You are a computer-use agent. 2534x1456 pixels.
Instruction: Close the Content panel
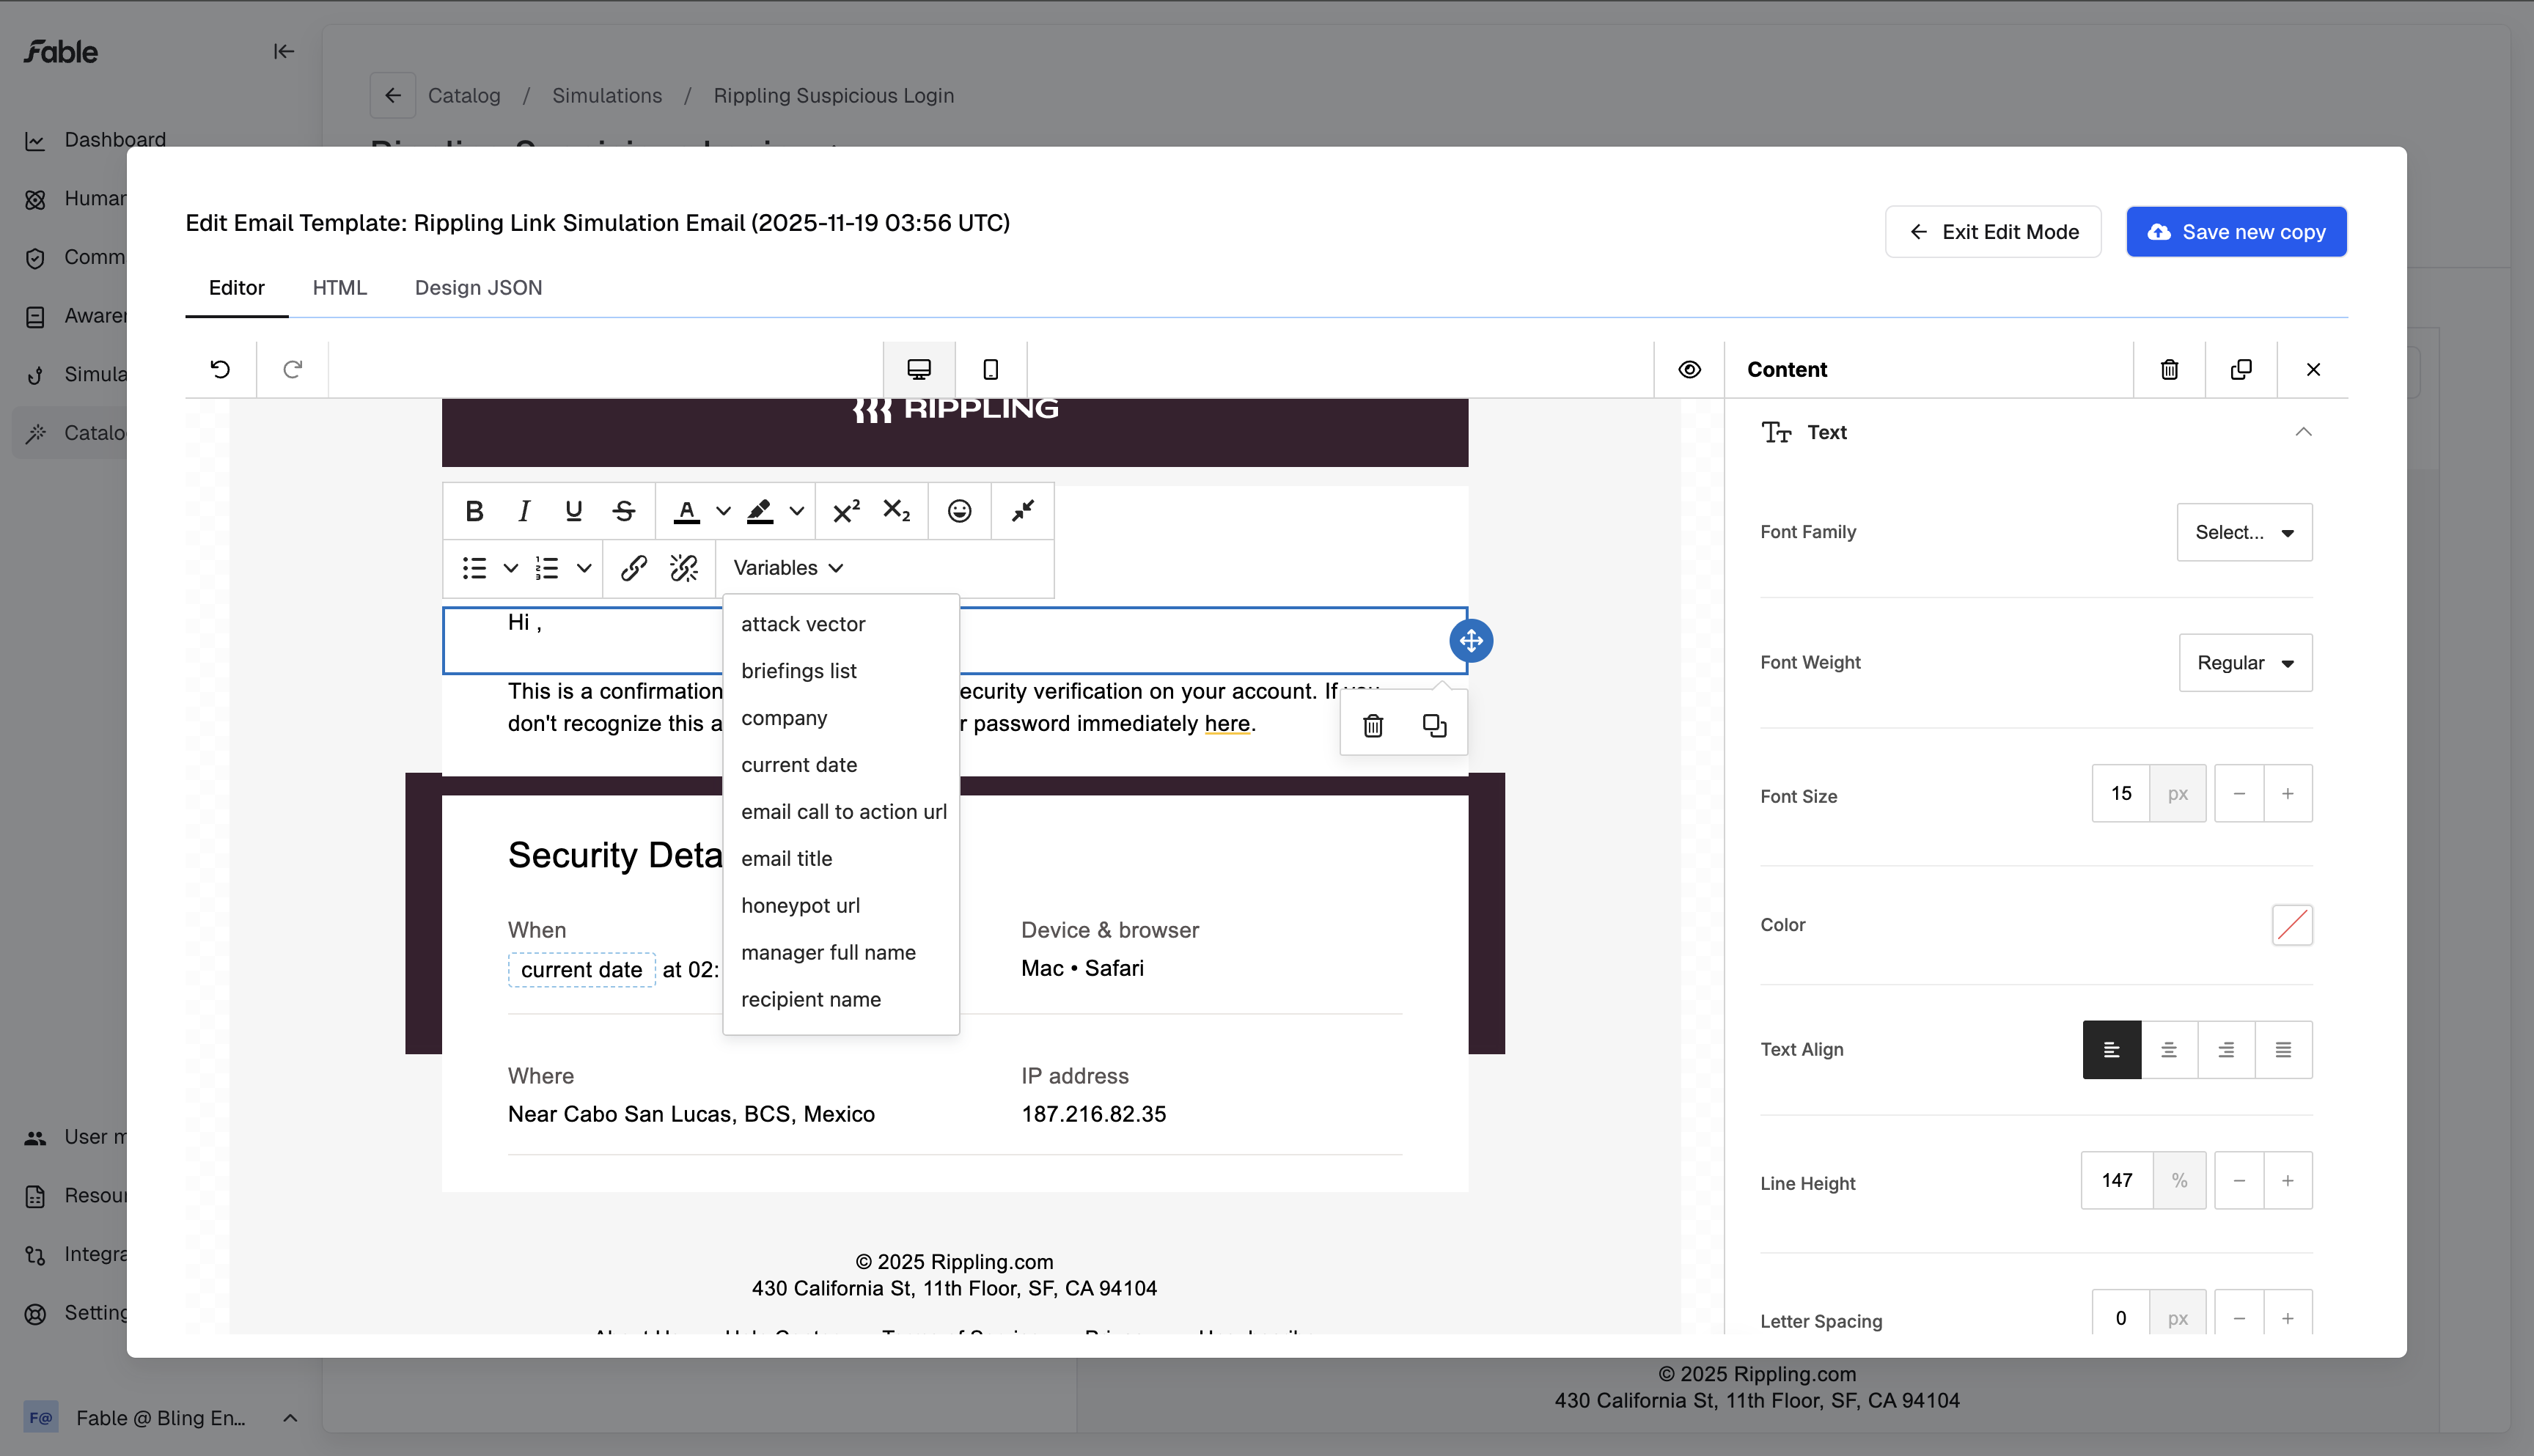(x=2313, y=369)
